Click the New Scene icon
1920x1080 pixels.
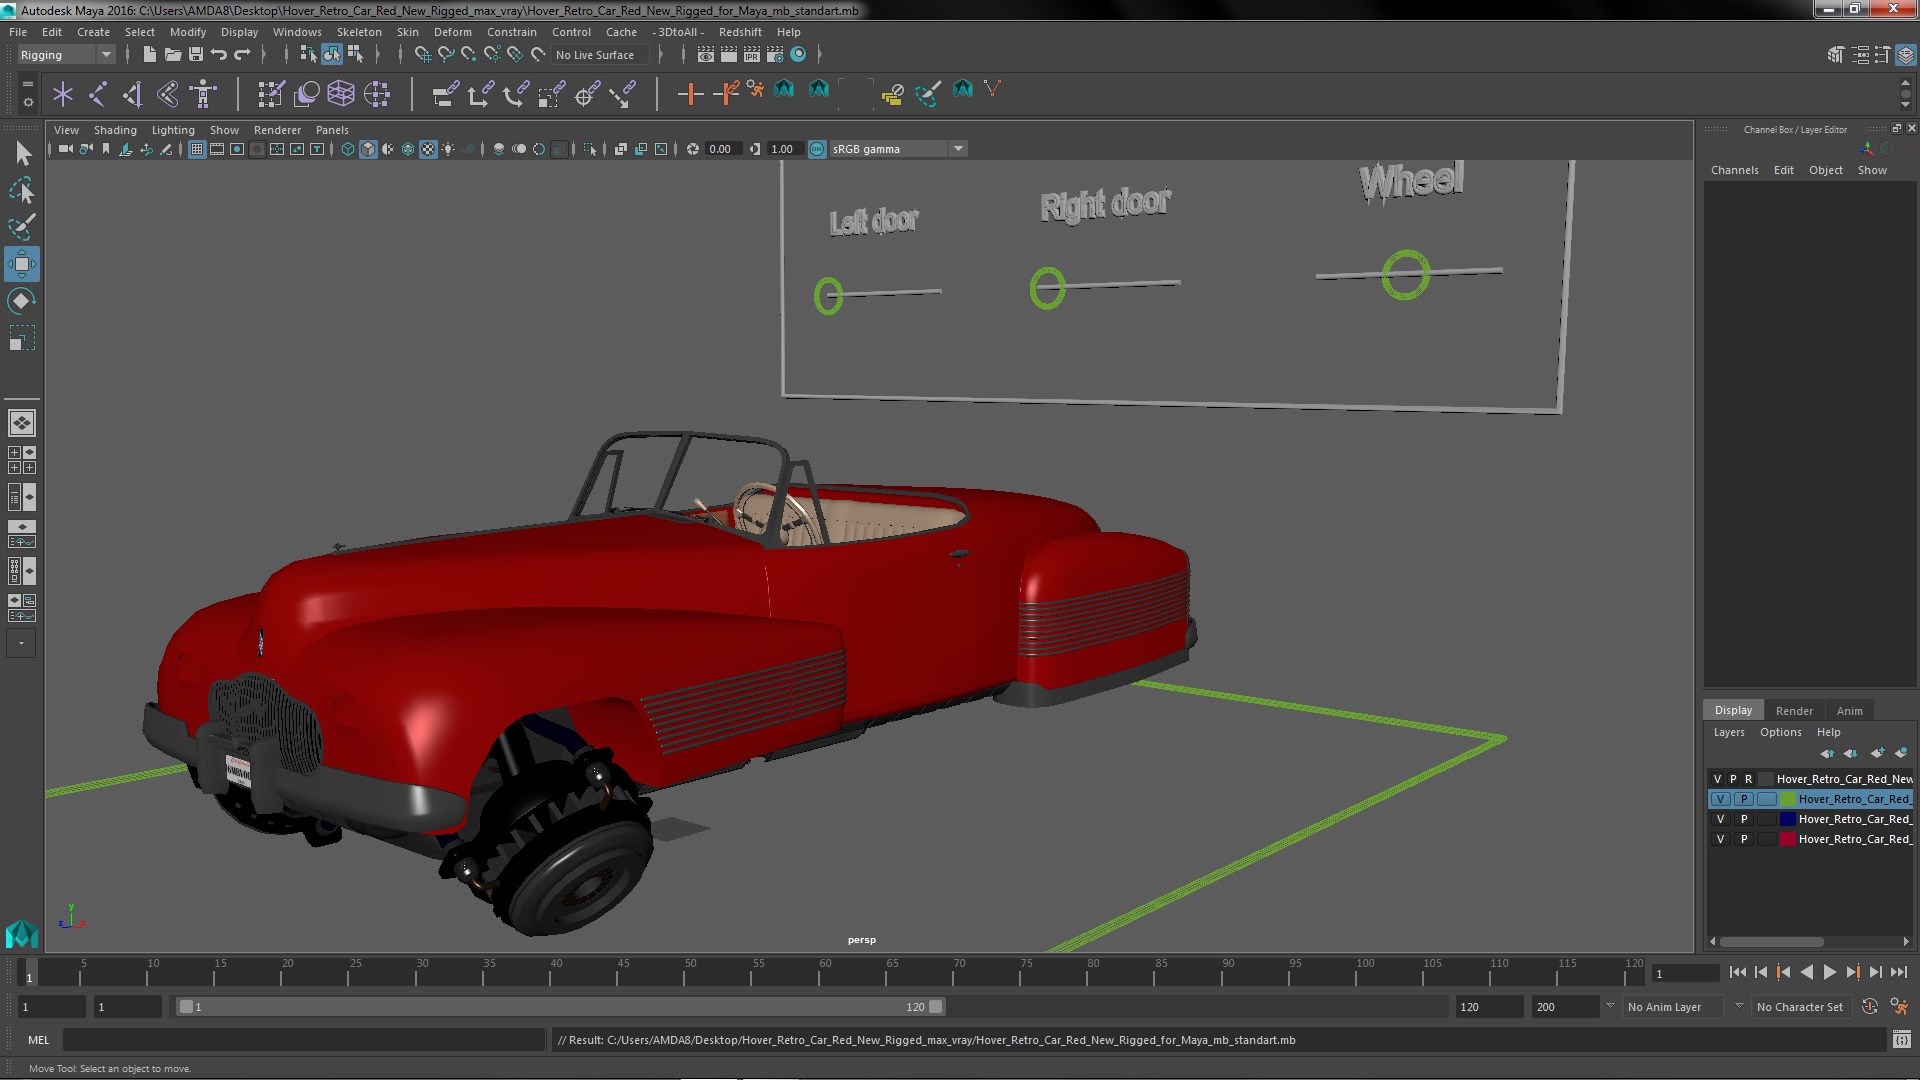coord(149,54)
